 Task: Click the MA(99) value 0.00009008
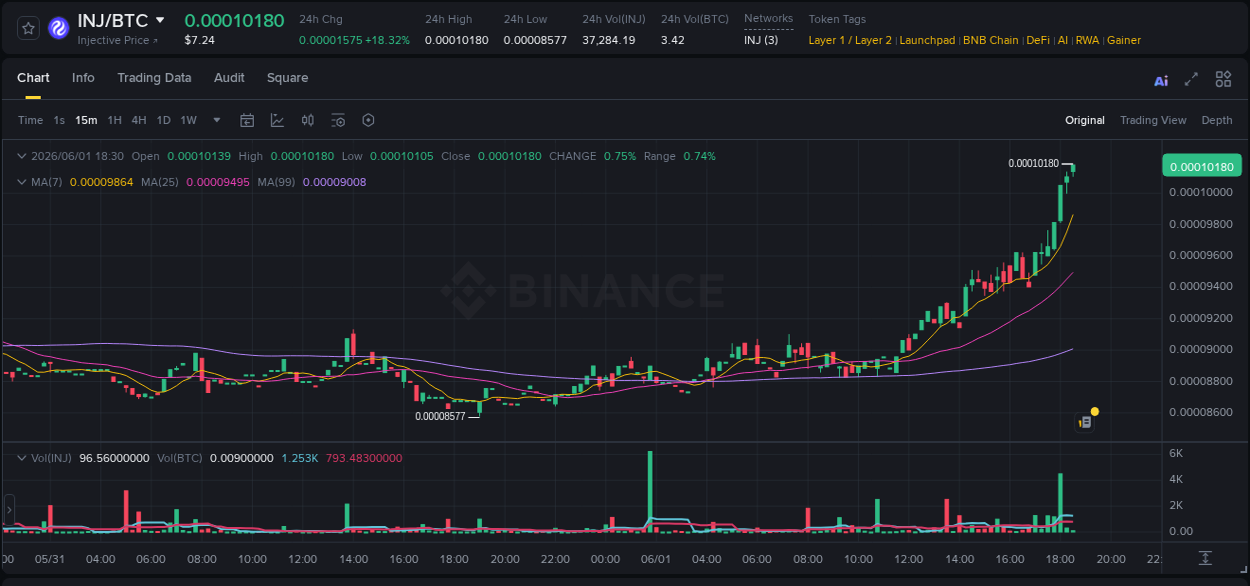tap(334, 182)
